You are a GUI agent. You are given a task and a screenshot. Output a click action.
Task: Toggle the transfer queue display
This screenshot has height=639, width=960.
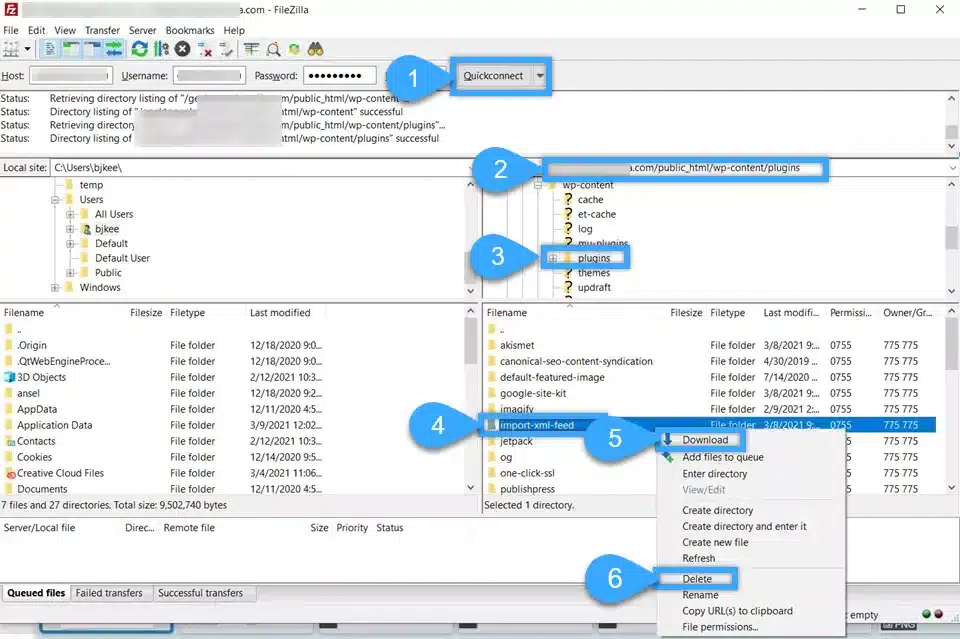(x=114, y=49)
